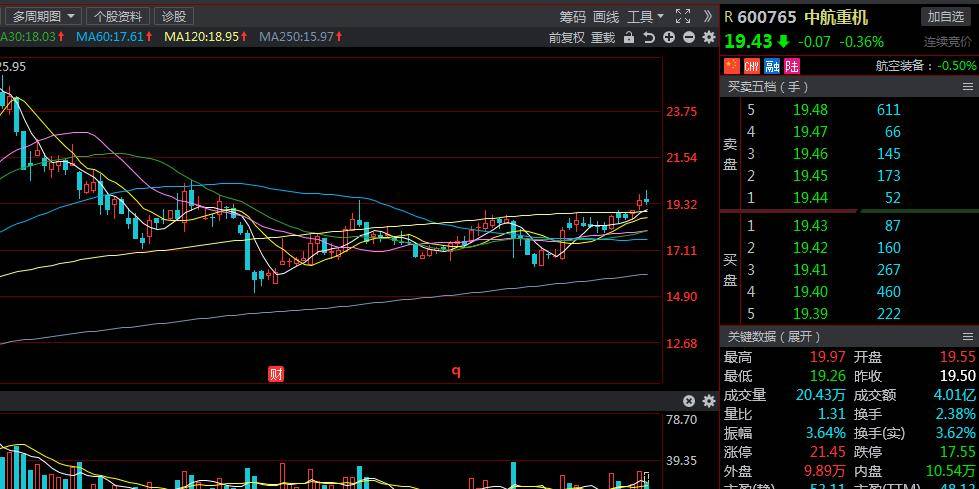The height and width of the screenshot is (489, 979).
Task: Open the 工具 dropdown menu
Action: 645,17
